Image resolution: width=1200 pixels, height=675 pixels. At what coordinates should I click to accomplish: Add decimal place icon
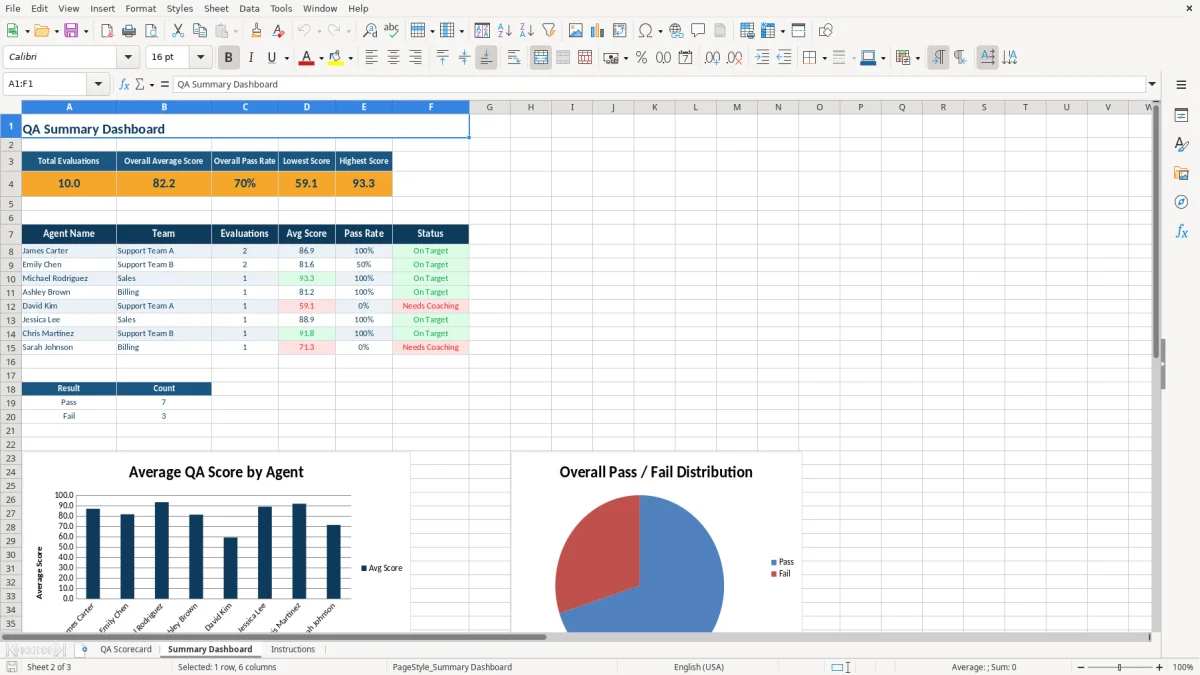coord(712,58)
